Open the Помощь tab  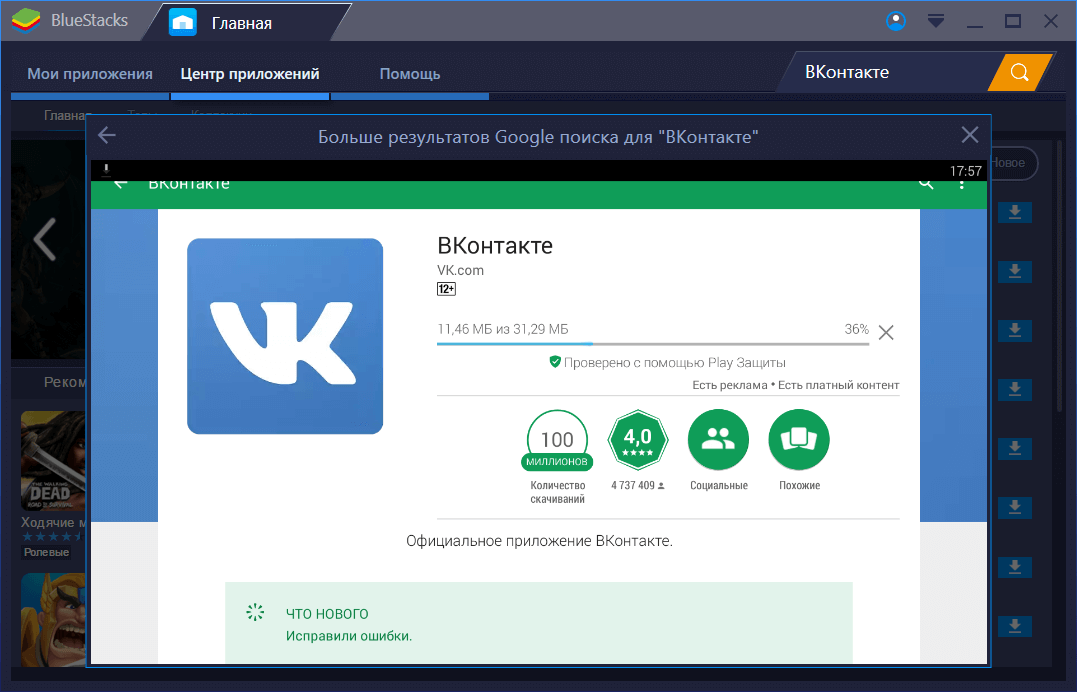pos(410,74)
